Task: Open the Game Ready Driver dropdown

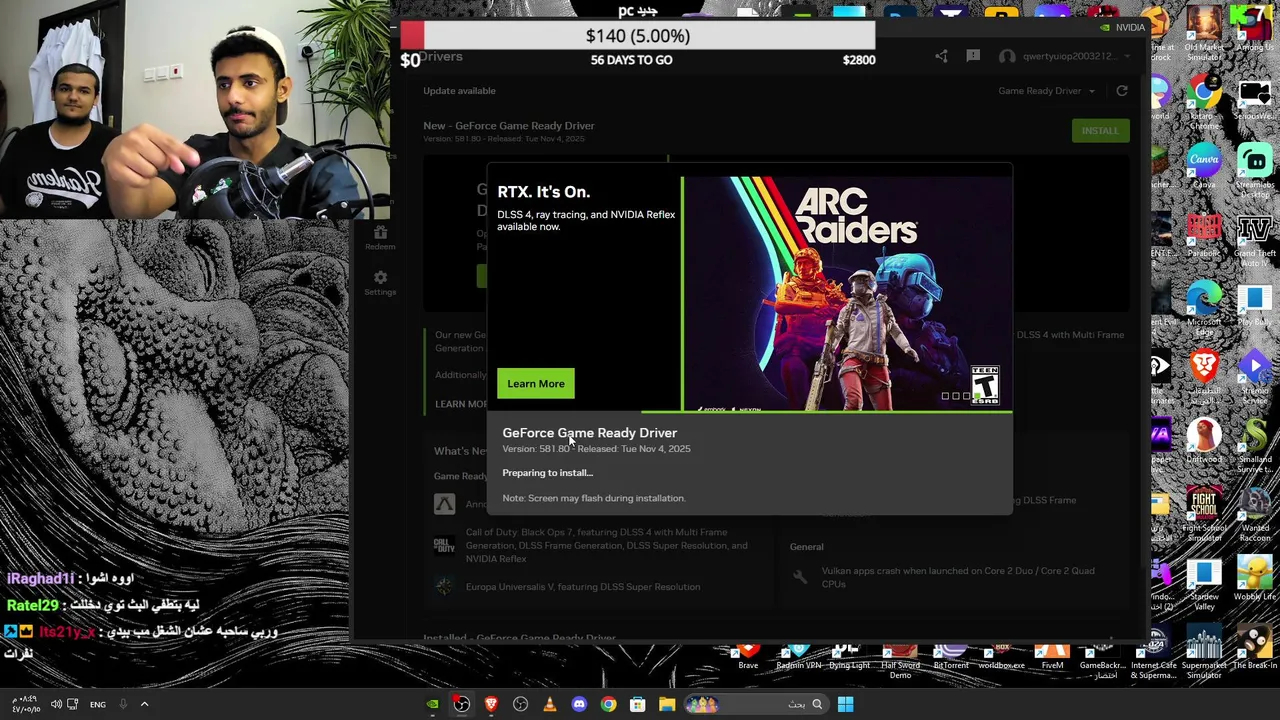Action: 1046,91
